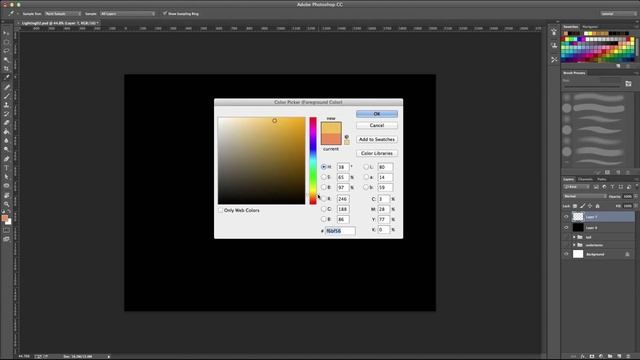Screen dimensions: 640x360
Task: Open the layer filter Kind dropdown
Action: coord(576,187)
